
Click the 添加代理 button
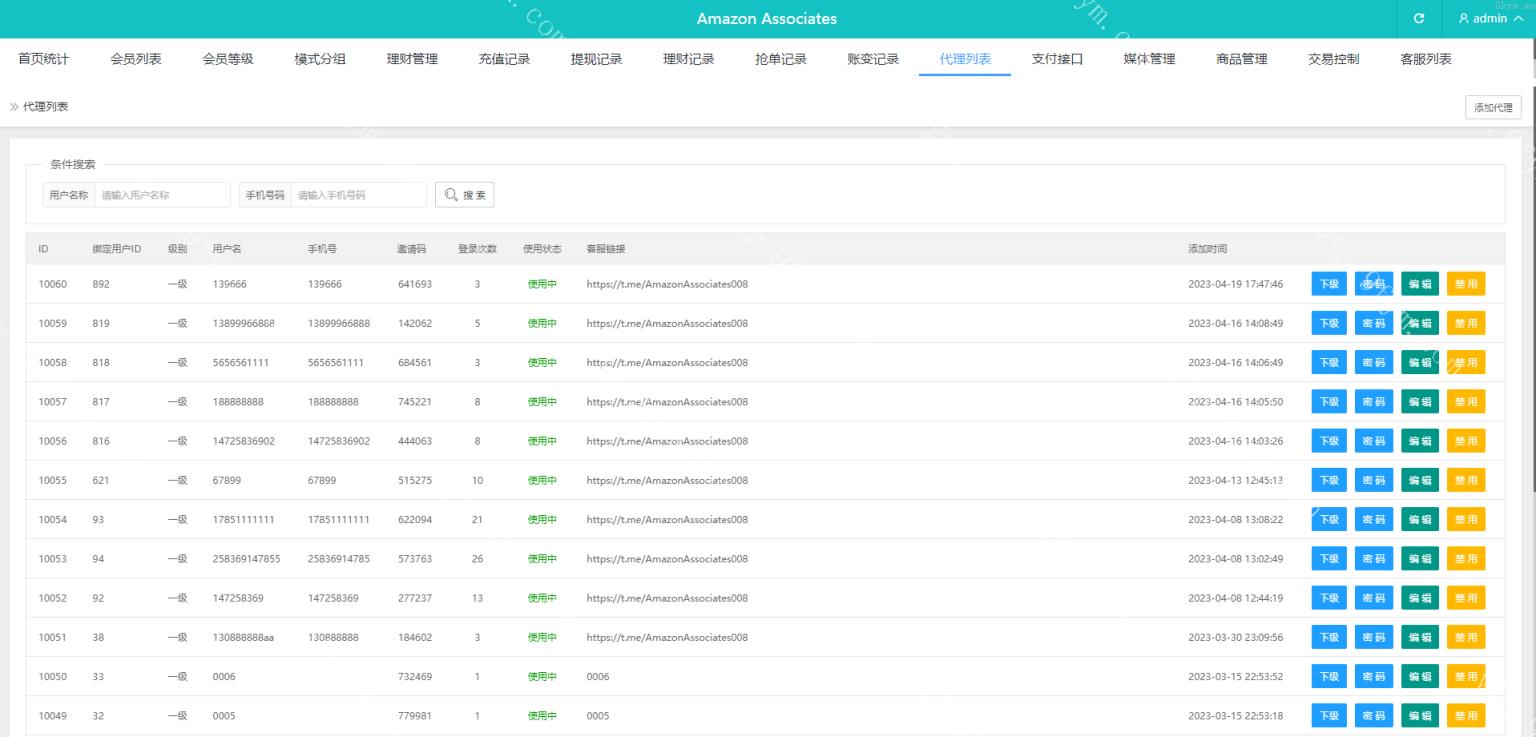click(x=1493, y=108)
